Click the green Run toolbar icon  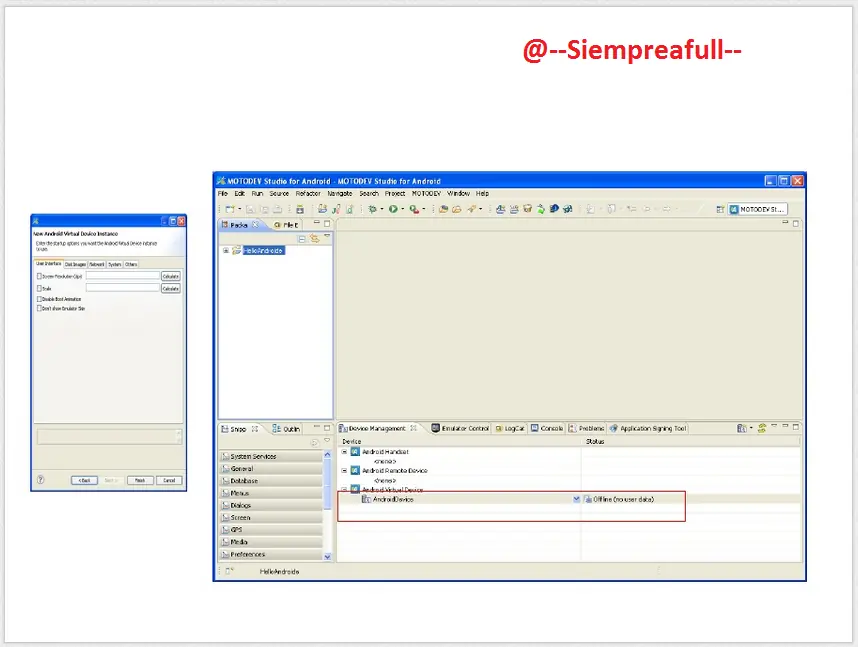pos(393,209)
